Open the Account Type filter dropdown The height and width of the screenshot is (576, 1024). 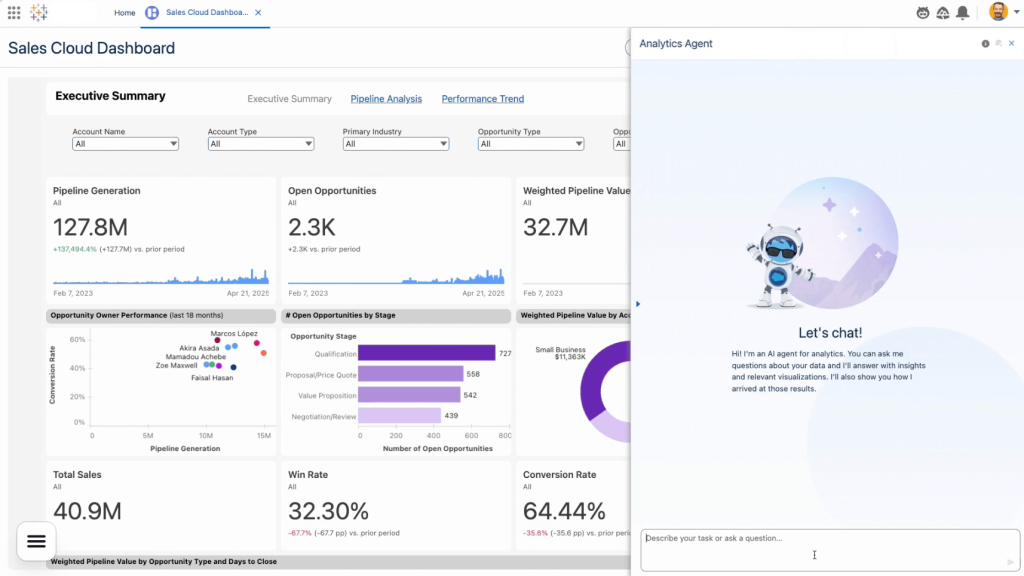[x=260, y=143]
